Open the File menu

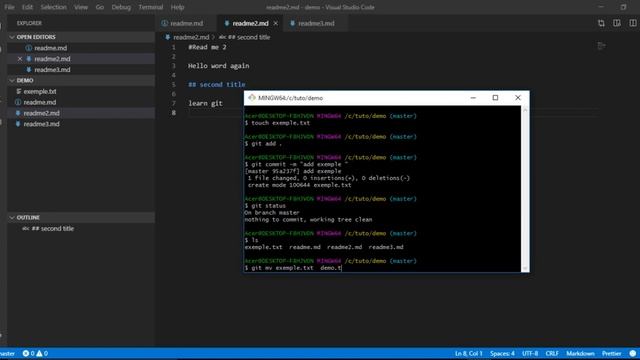tap(9, 7)
